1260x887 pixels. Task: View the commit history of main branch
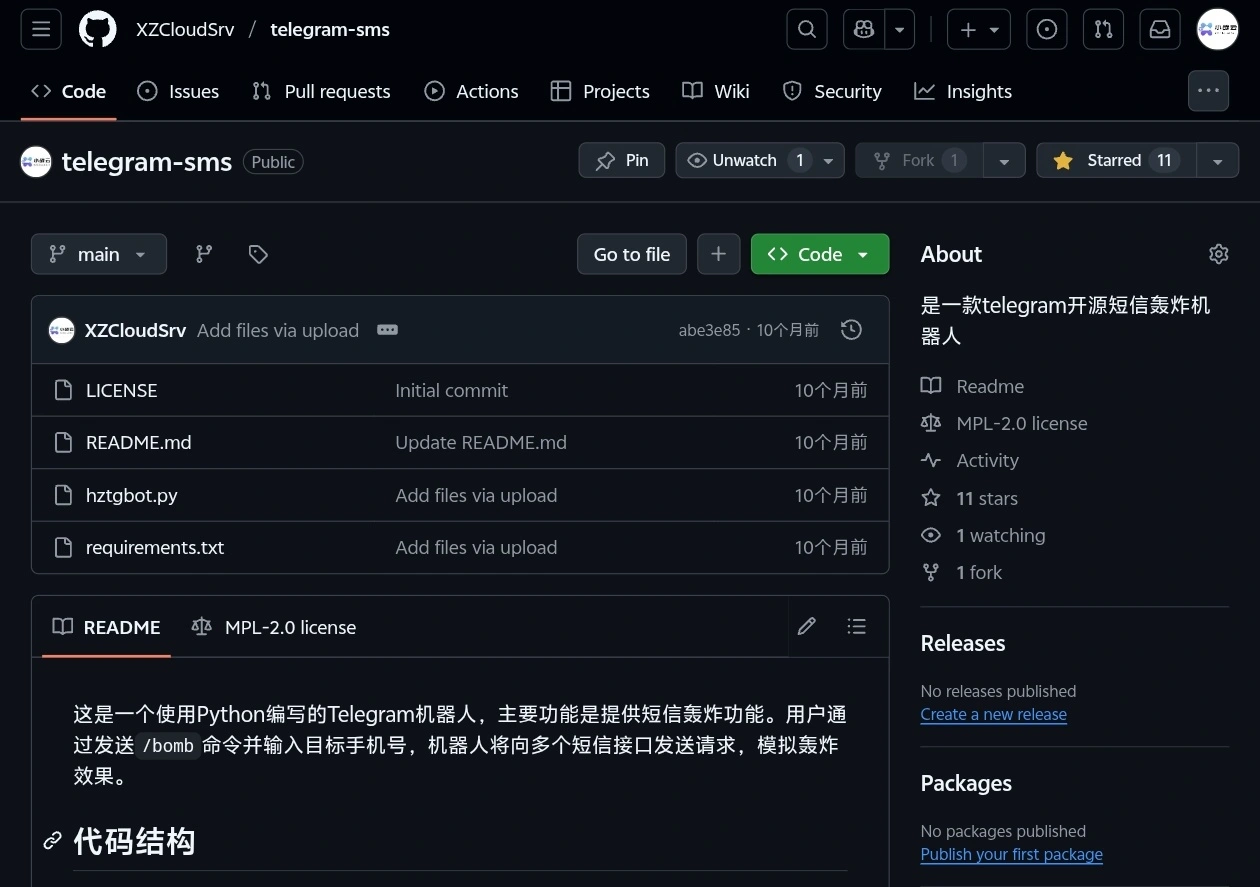point(850,329)
